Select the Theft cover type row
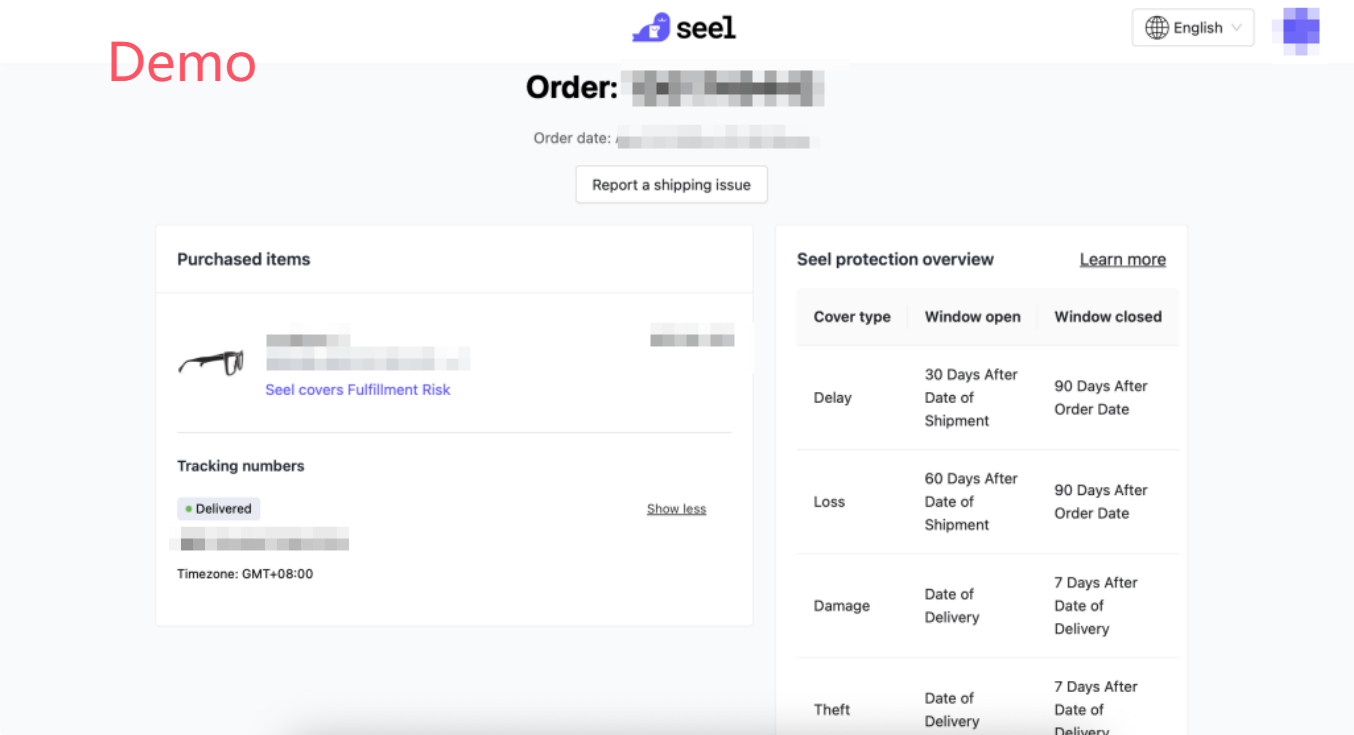The width and height of the screenshot is (1354, 735). click(x=832, y=710)
